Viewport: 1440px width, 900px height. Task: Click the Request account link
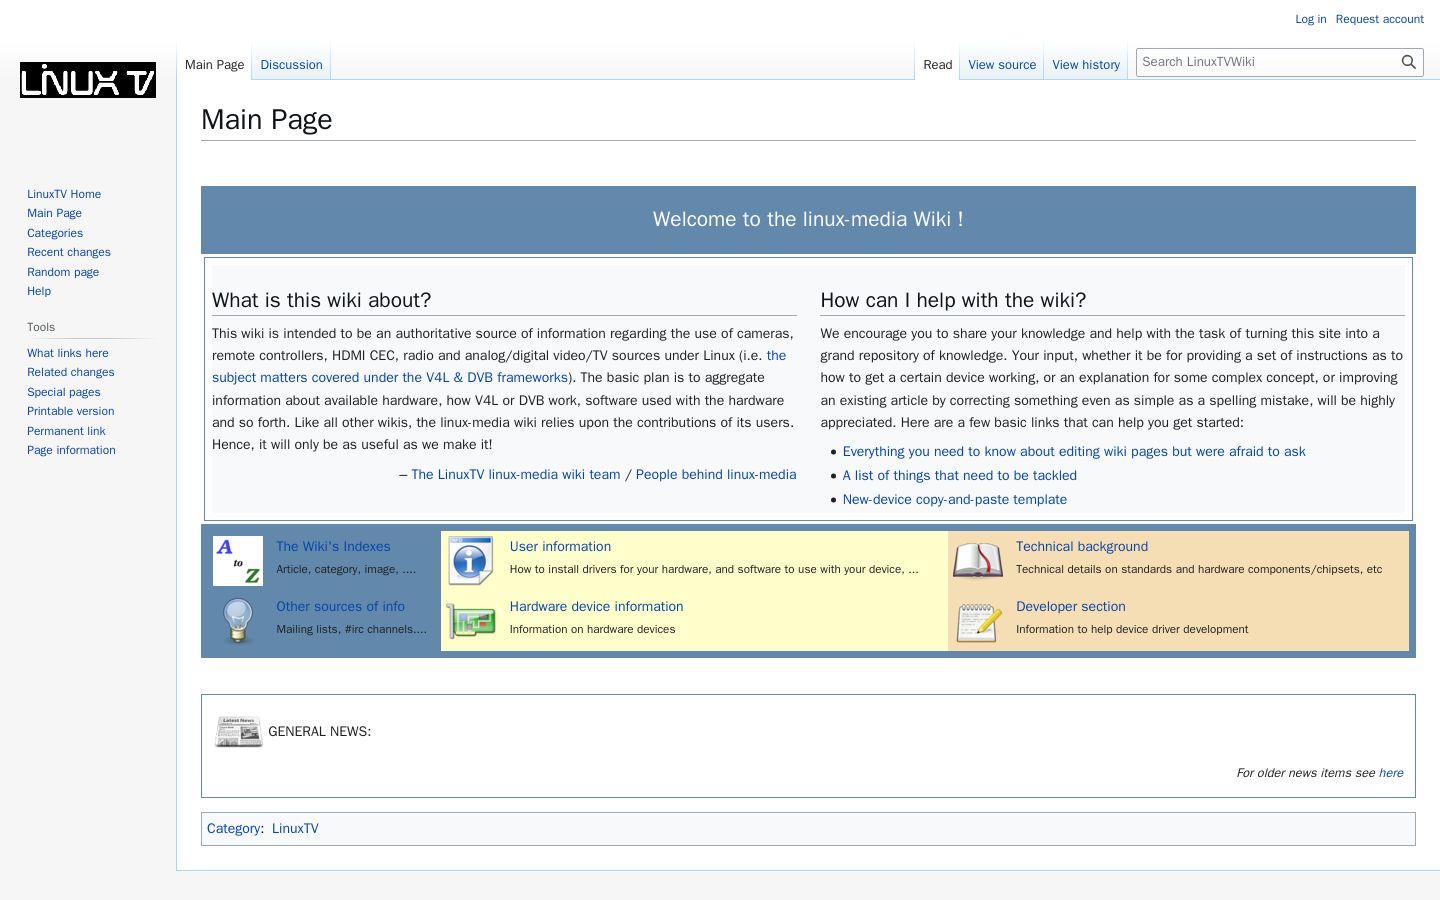pos(1379,19)
